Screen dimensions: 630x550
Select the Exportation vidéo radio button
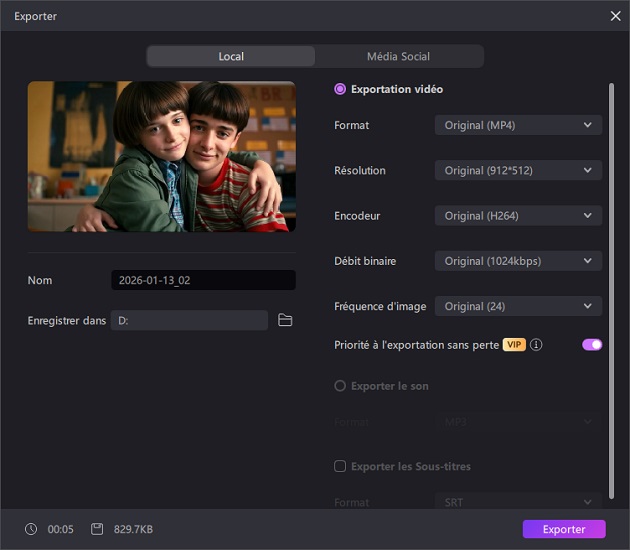(340, 89)
